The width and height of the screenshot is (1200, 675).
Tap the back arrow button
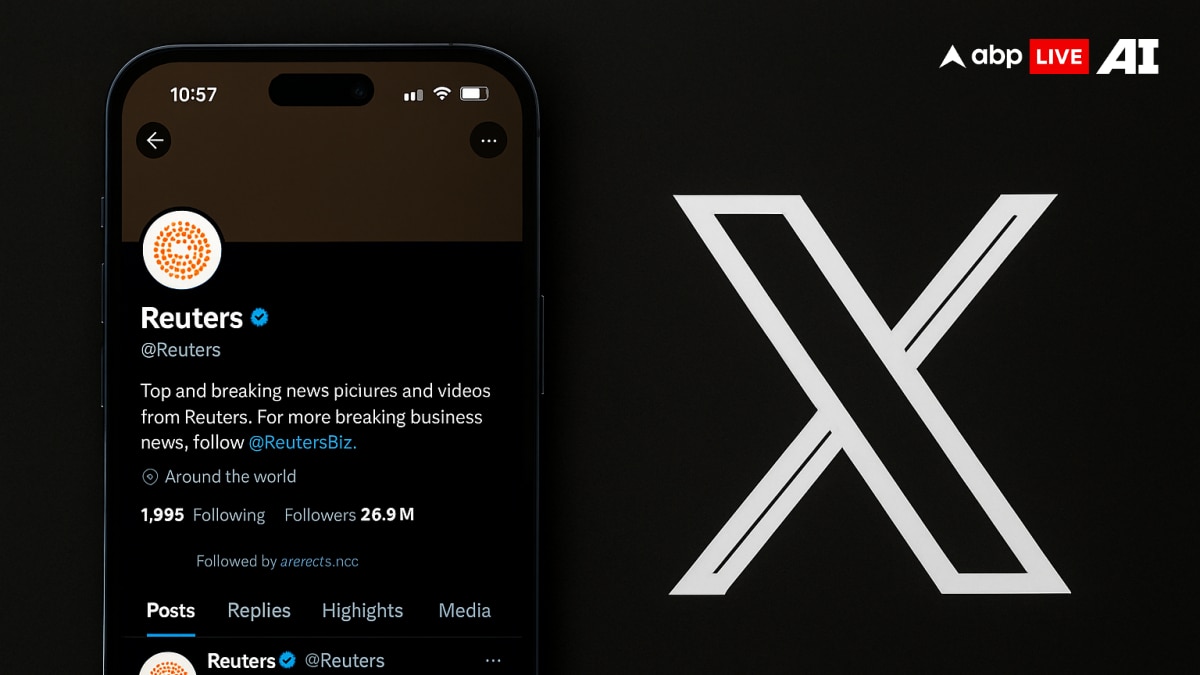tap(154, 141)
